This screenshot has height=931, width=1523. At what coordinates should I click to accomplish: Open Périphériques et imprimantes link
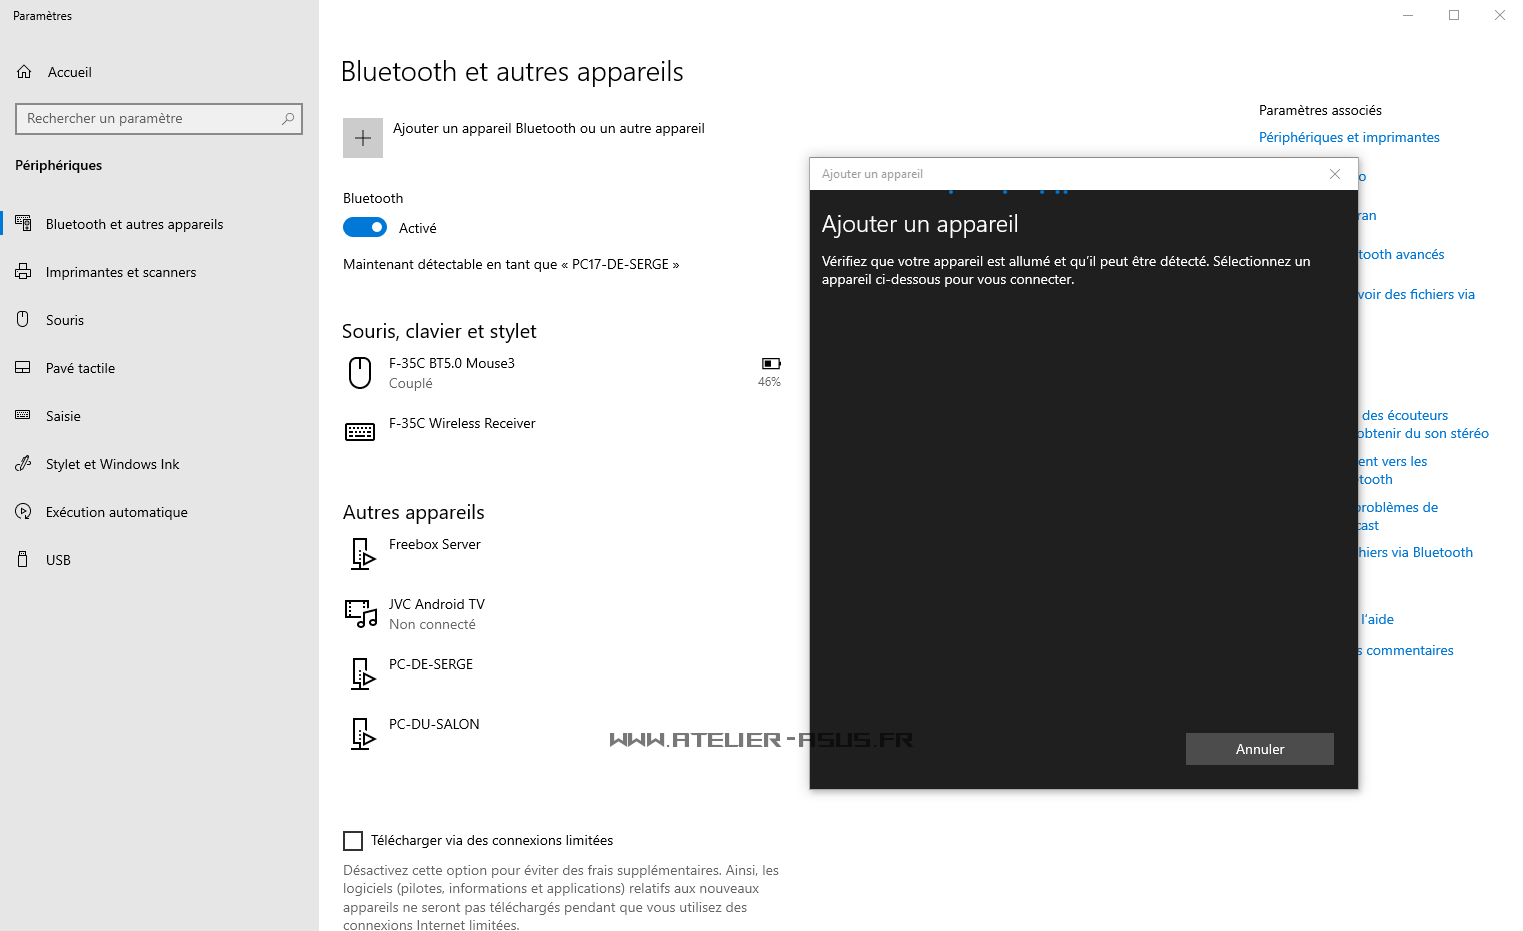pos(1349,138)
